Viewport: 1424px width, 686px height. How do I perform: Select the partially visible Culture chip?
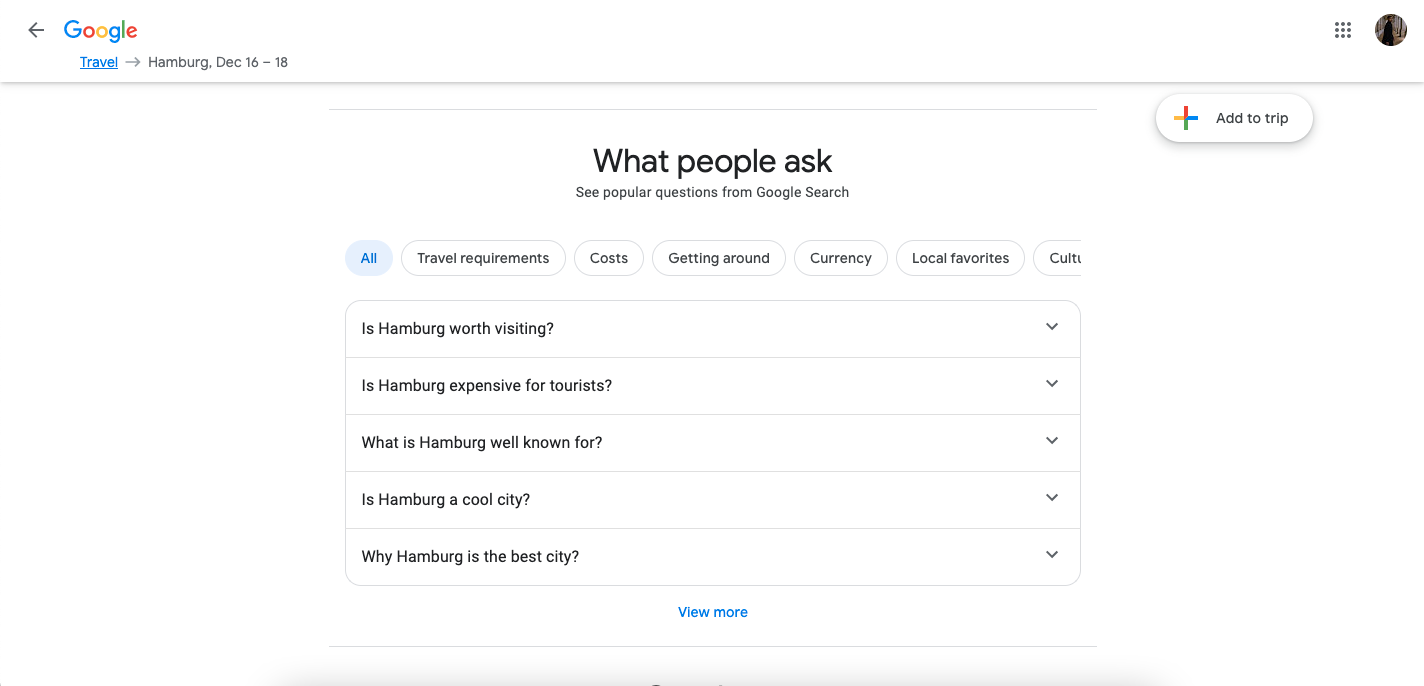tap(1062, 258)
